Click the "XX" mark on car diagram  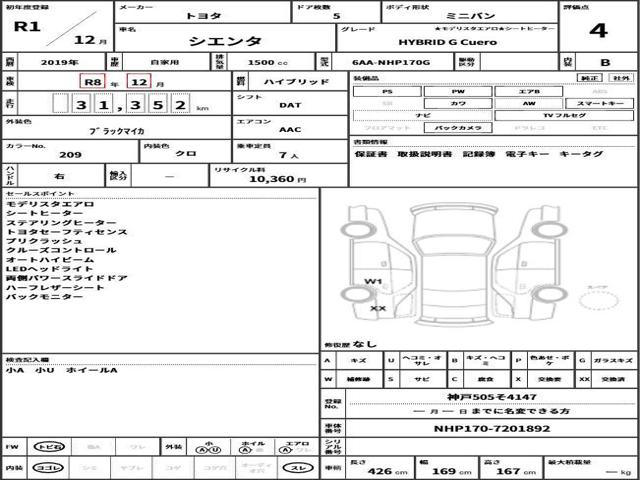click(x=378, y=308)
